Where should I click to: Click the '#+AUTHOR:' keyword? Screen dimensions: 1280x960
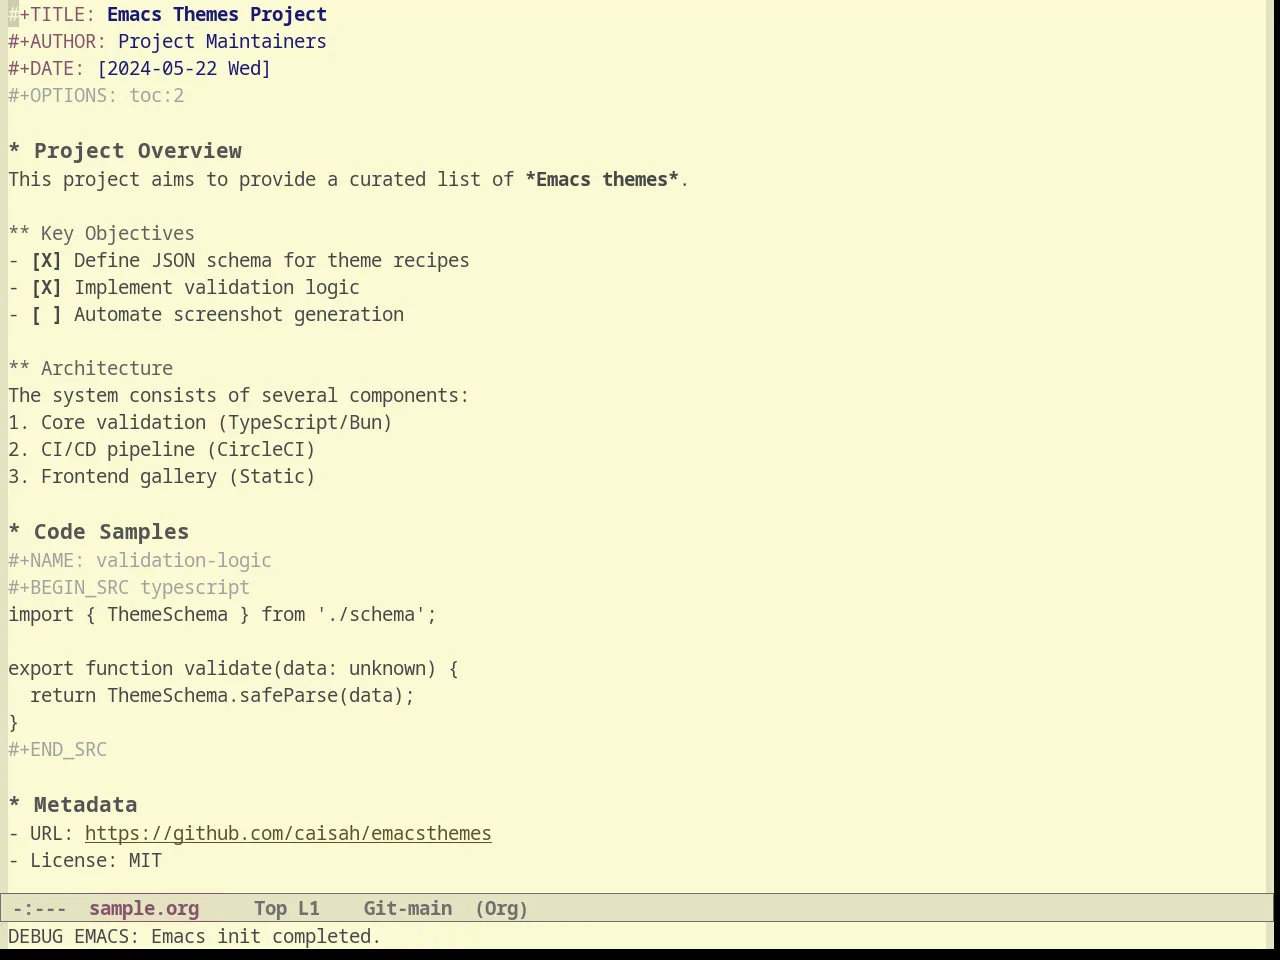point(57,42)
